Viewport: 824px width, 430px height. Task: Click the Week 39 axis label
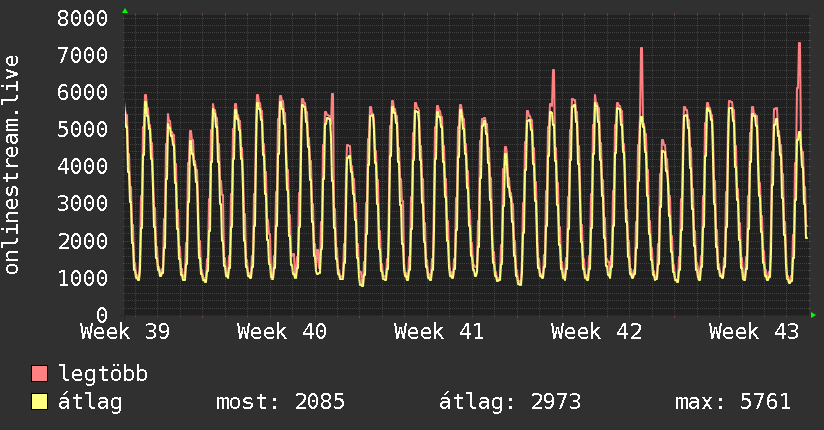pos(125,332)
